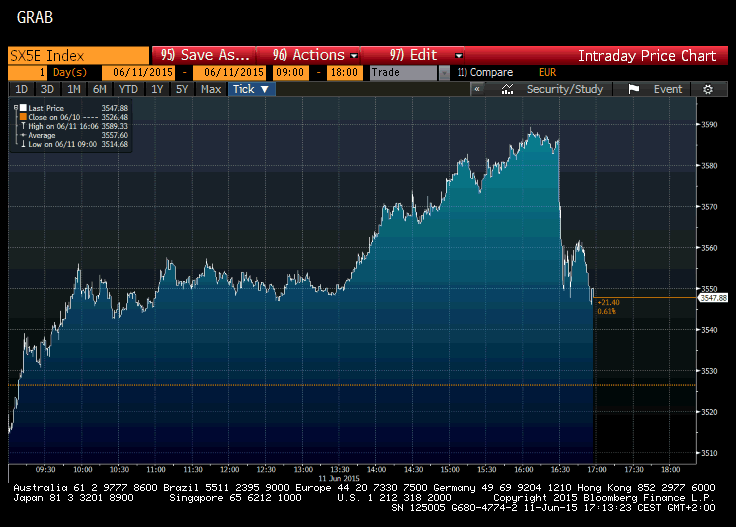
Task: Edit the second 06/11/2015 end date field
Action: click(230, 72)
